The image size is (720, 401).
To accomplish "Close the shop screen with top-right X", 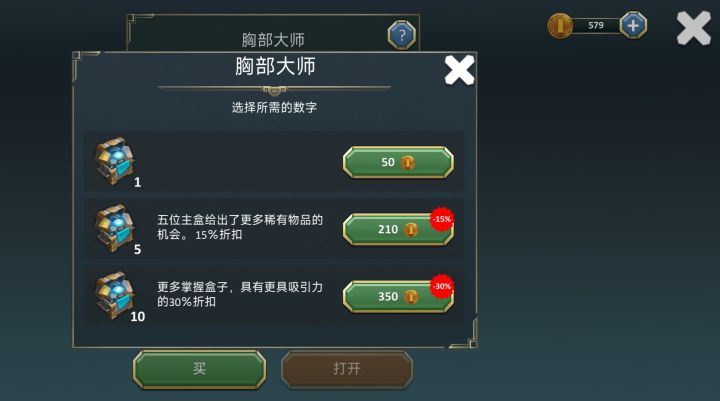I will click(693, 28).
